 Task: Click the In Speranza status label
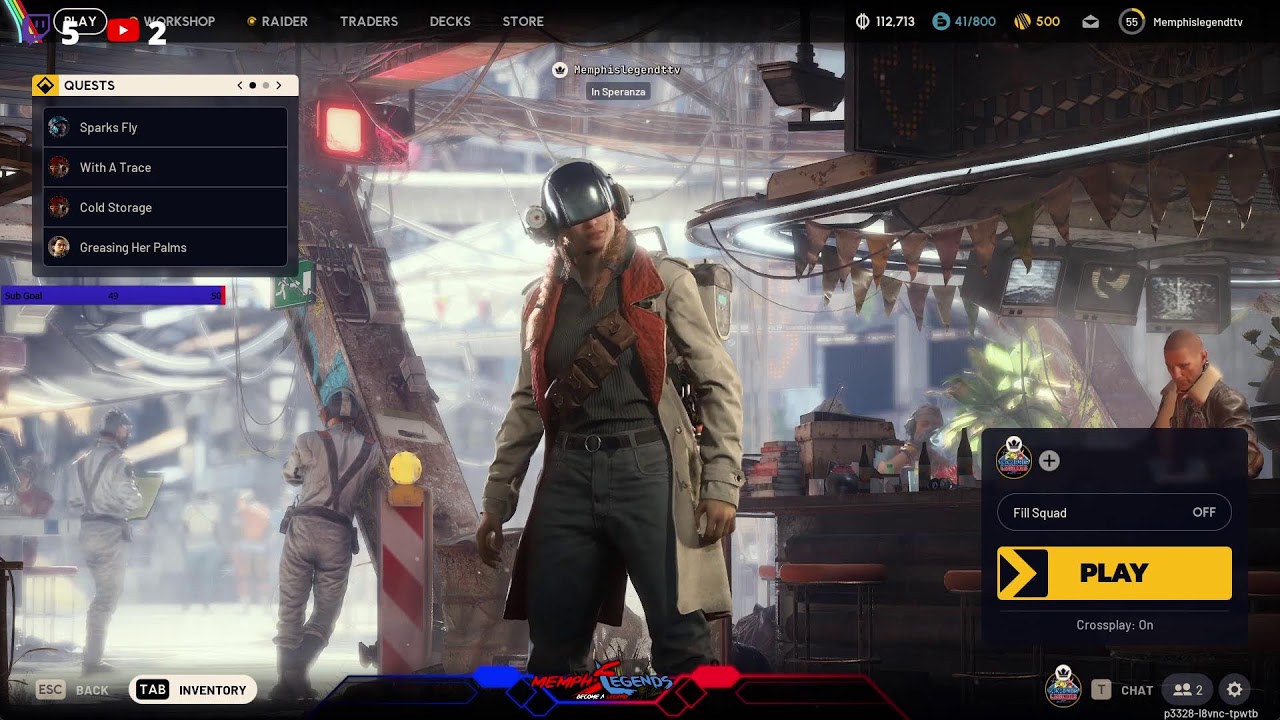coord(618,92)
